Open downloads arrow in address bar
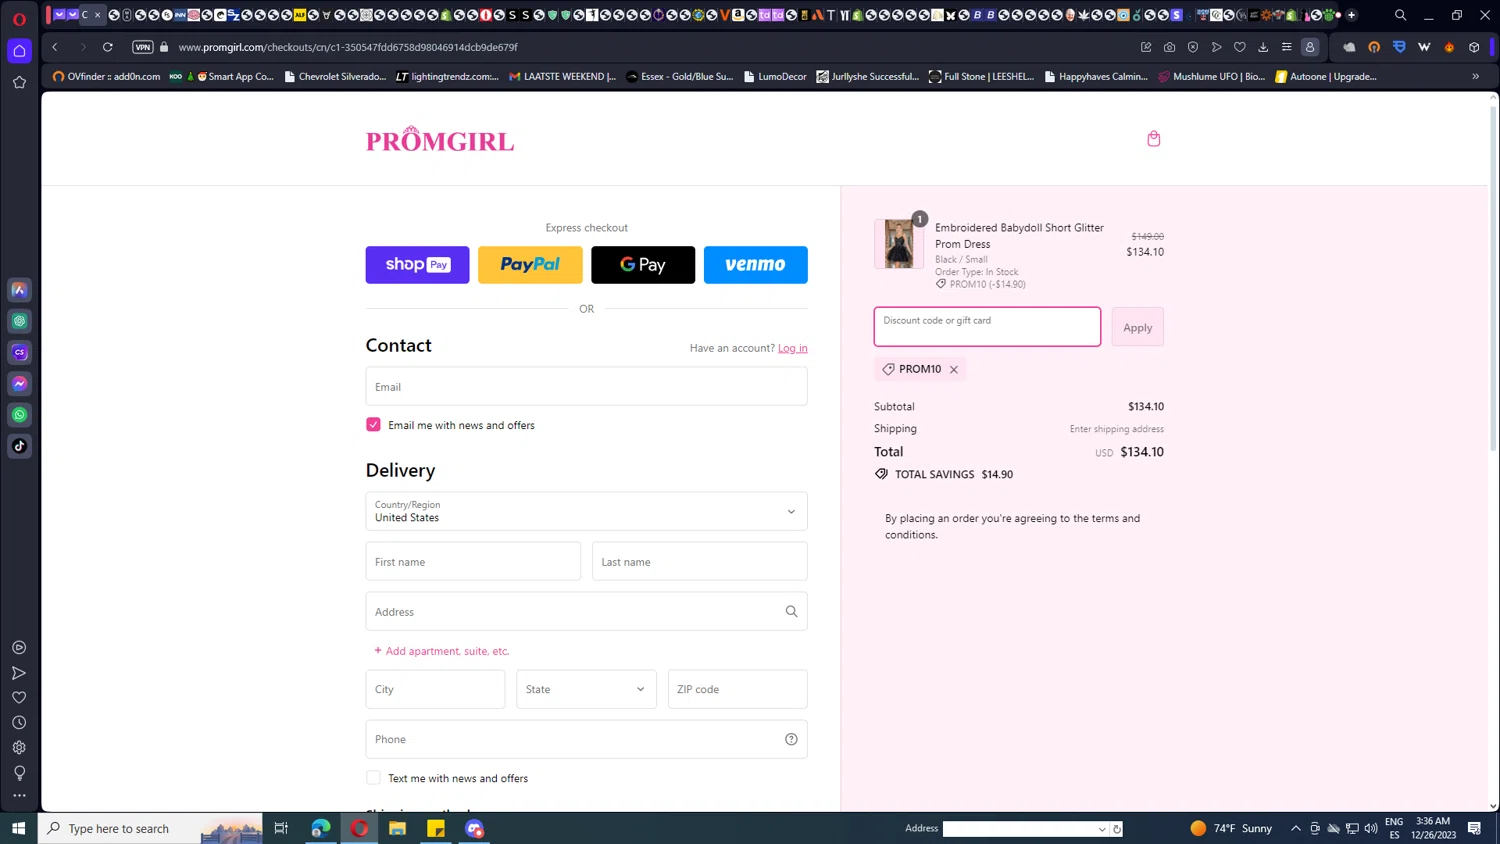Viewport: 1500px width, 844px height. pos(1263,47)
